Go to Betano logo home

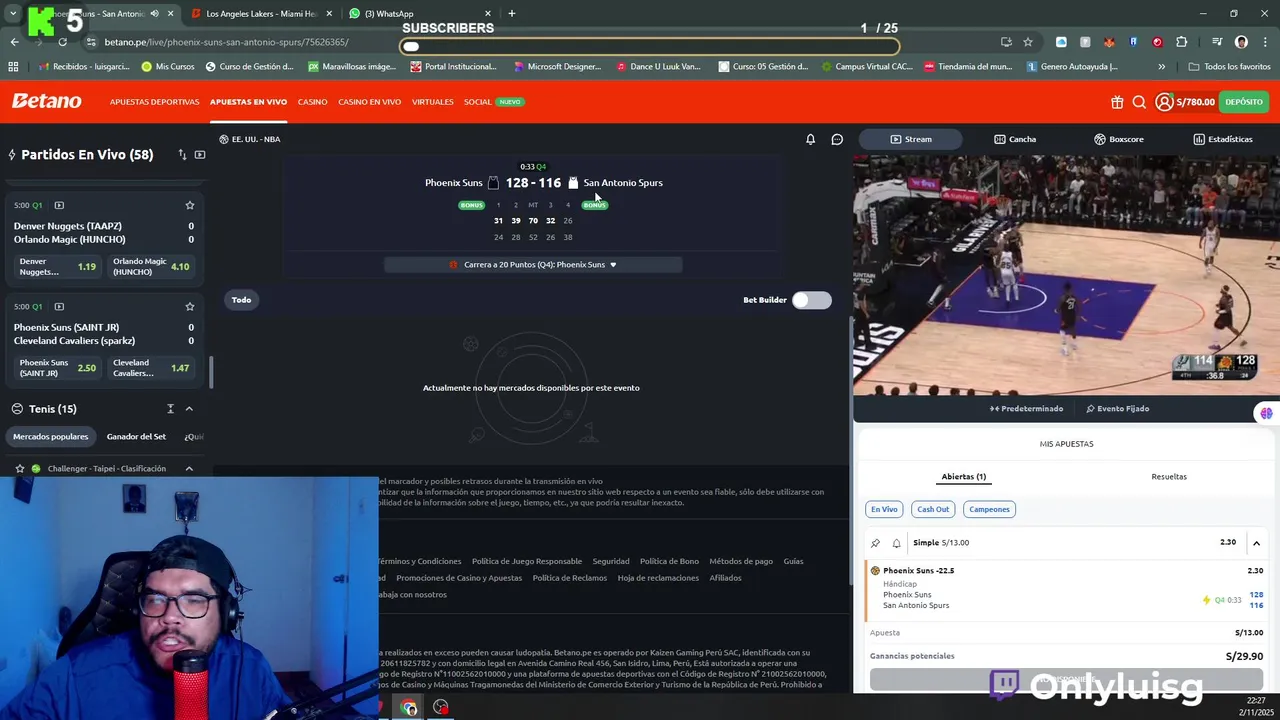coord(46,101)
